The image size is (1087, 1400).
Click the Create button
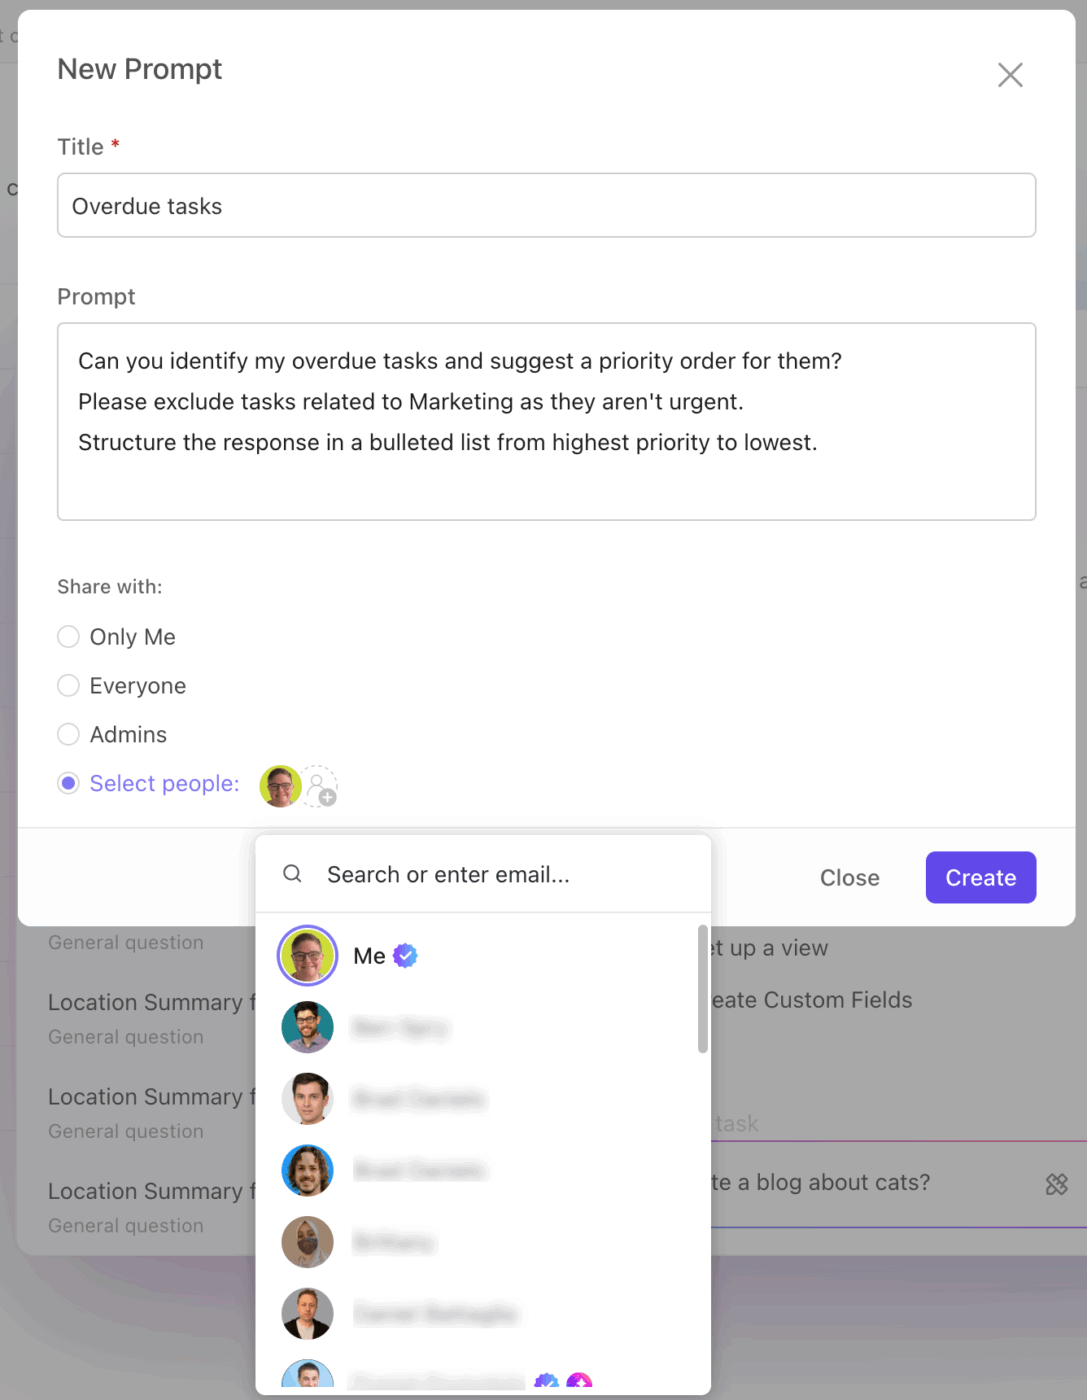(x=980, y=877)
